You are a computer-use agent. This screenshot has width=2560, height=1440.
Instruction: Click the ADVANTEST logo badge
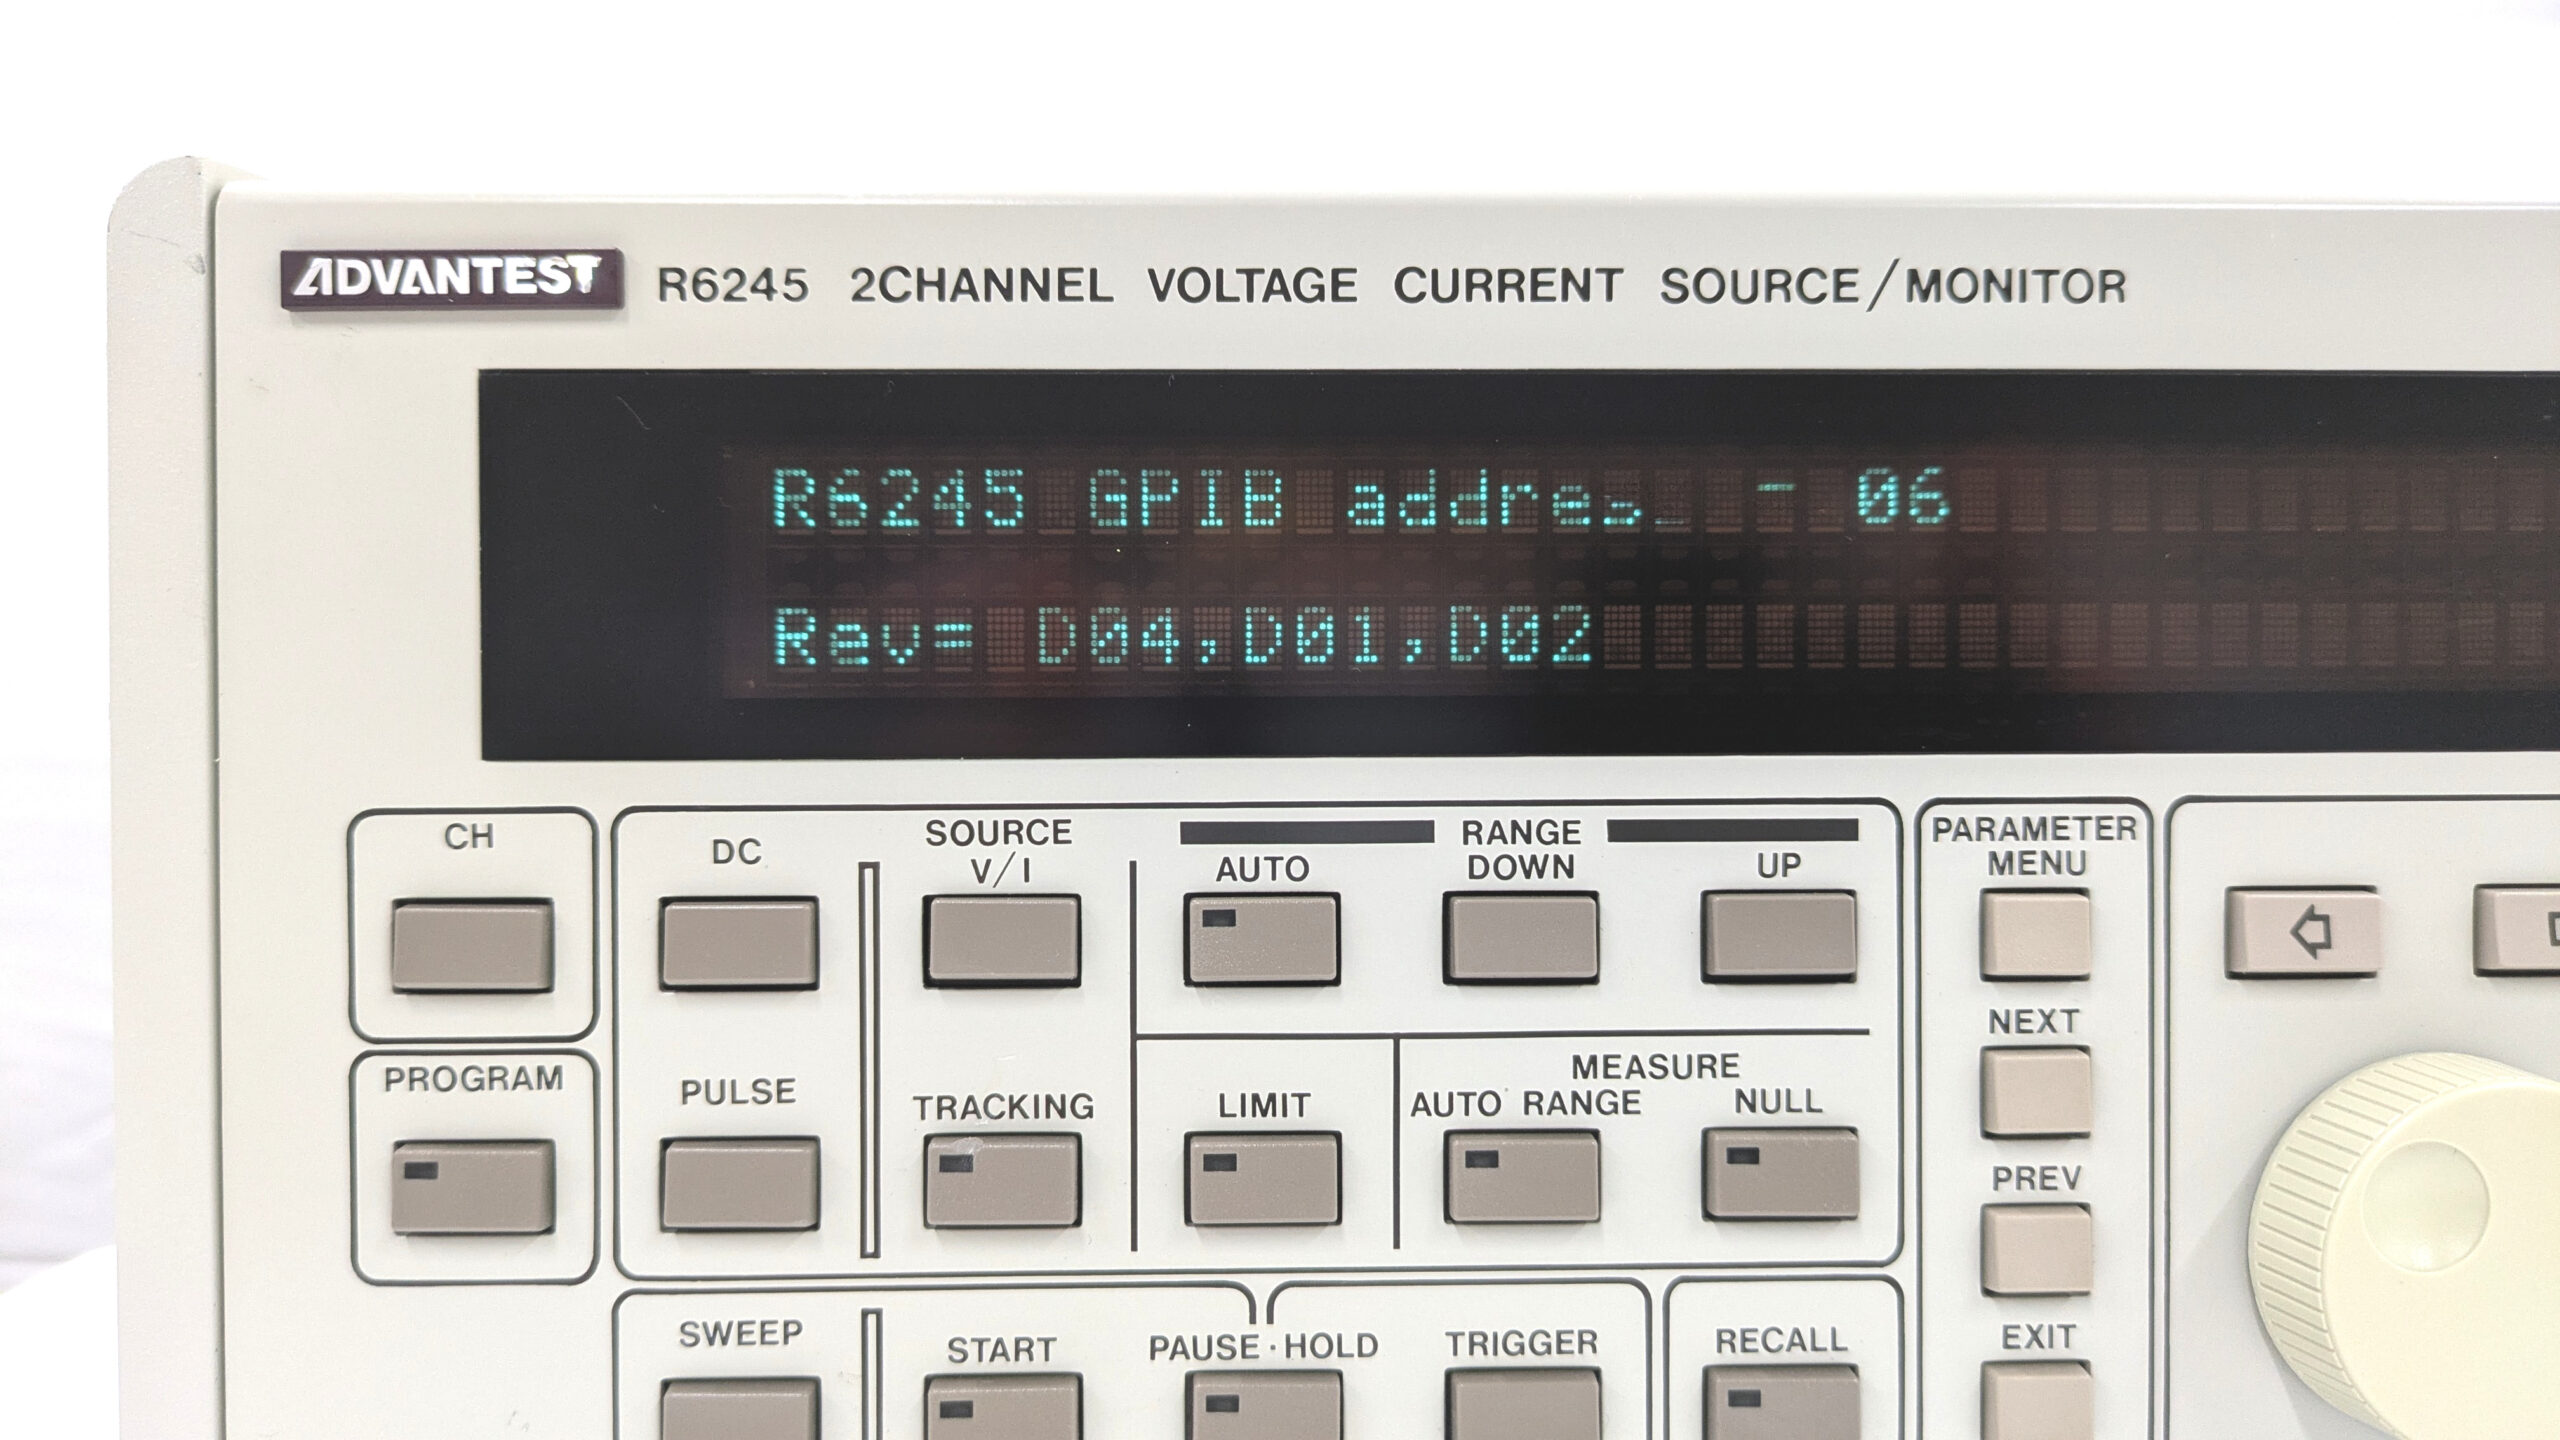pos(451,278)
